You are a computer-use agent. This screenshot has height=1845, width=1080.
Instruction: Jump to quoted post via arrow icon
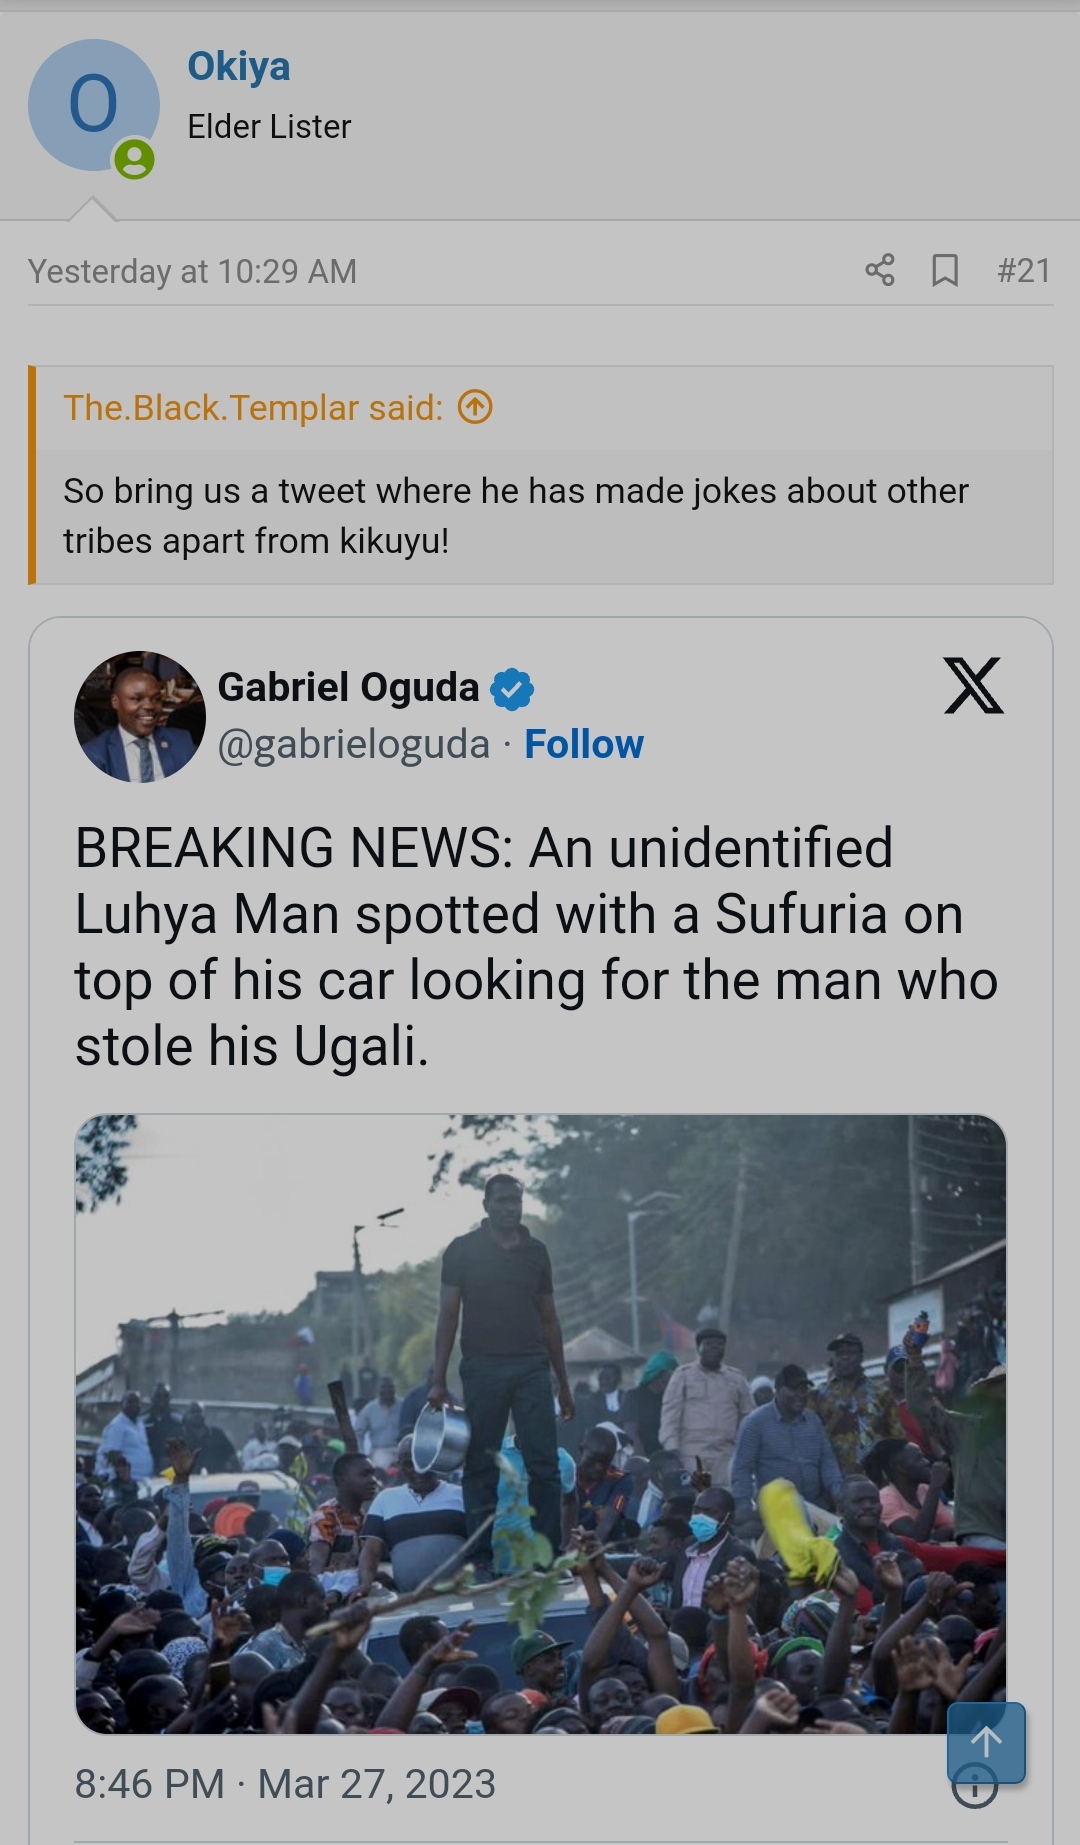pos(475,408)
